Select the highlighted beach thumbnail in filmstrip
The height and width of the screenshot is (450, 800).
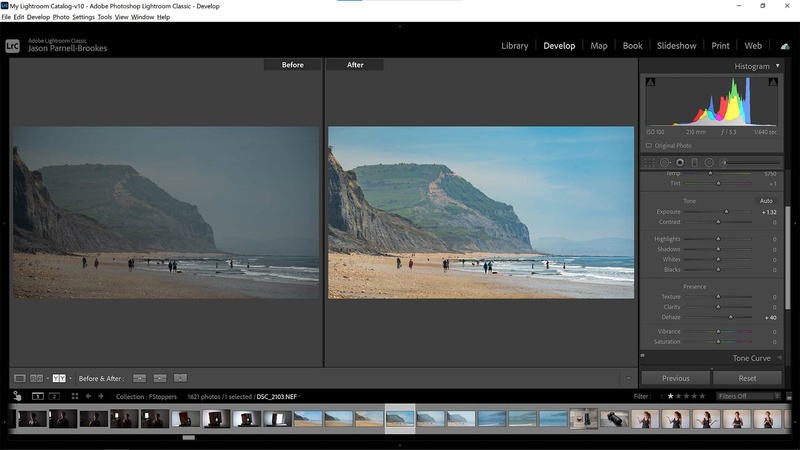399,418
